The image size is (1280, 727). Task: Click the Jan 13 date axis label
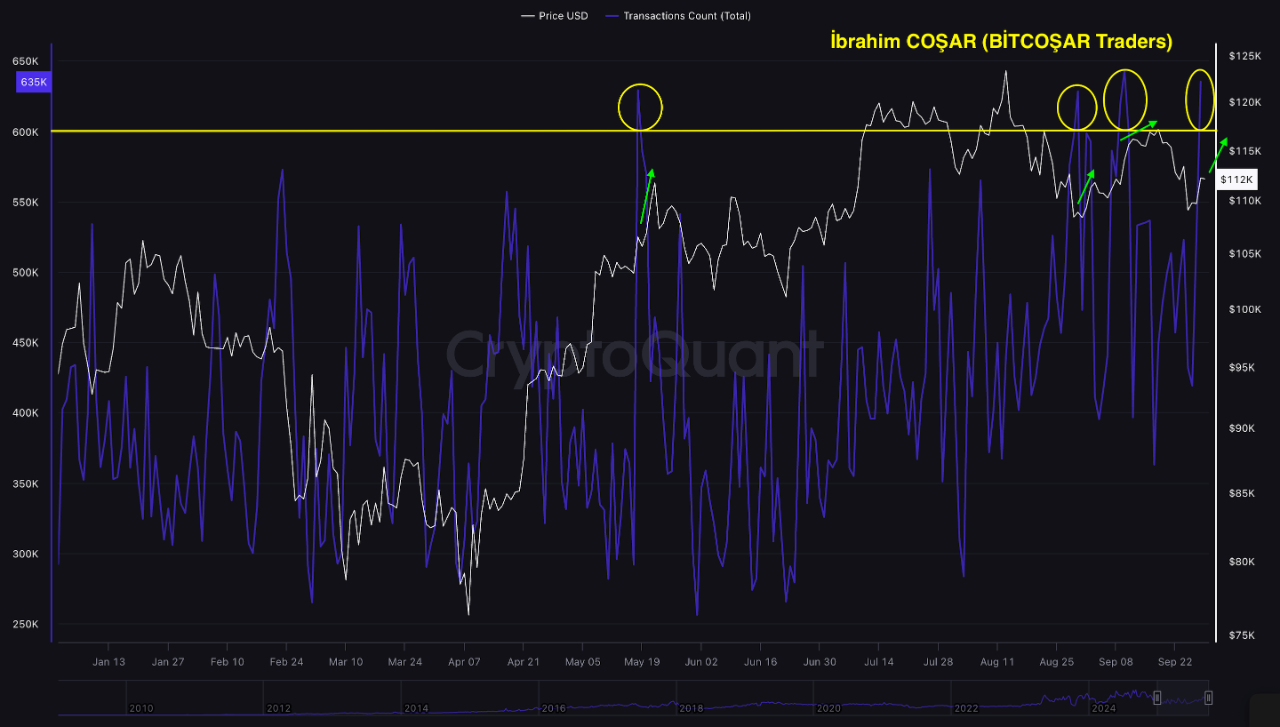tap(109, 661)
